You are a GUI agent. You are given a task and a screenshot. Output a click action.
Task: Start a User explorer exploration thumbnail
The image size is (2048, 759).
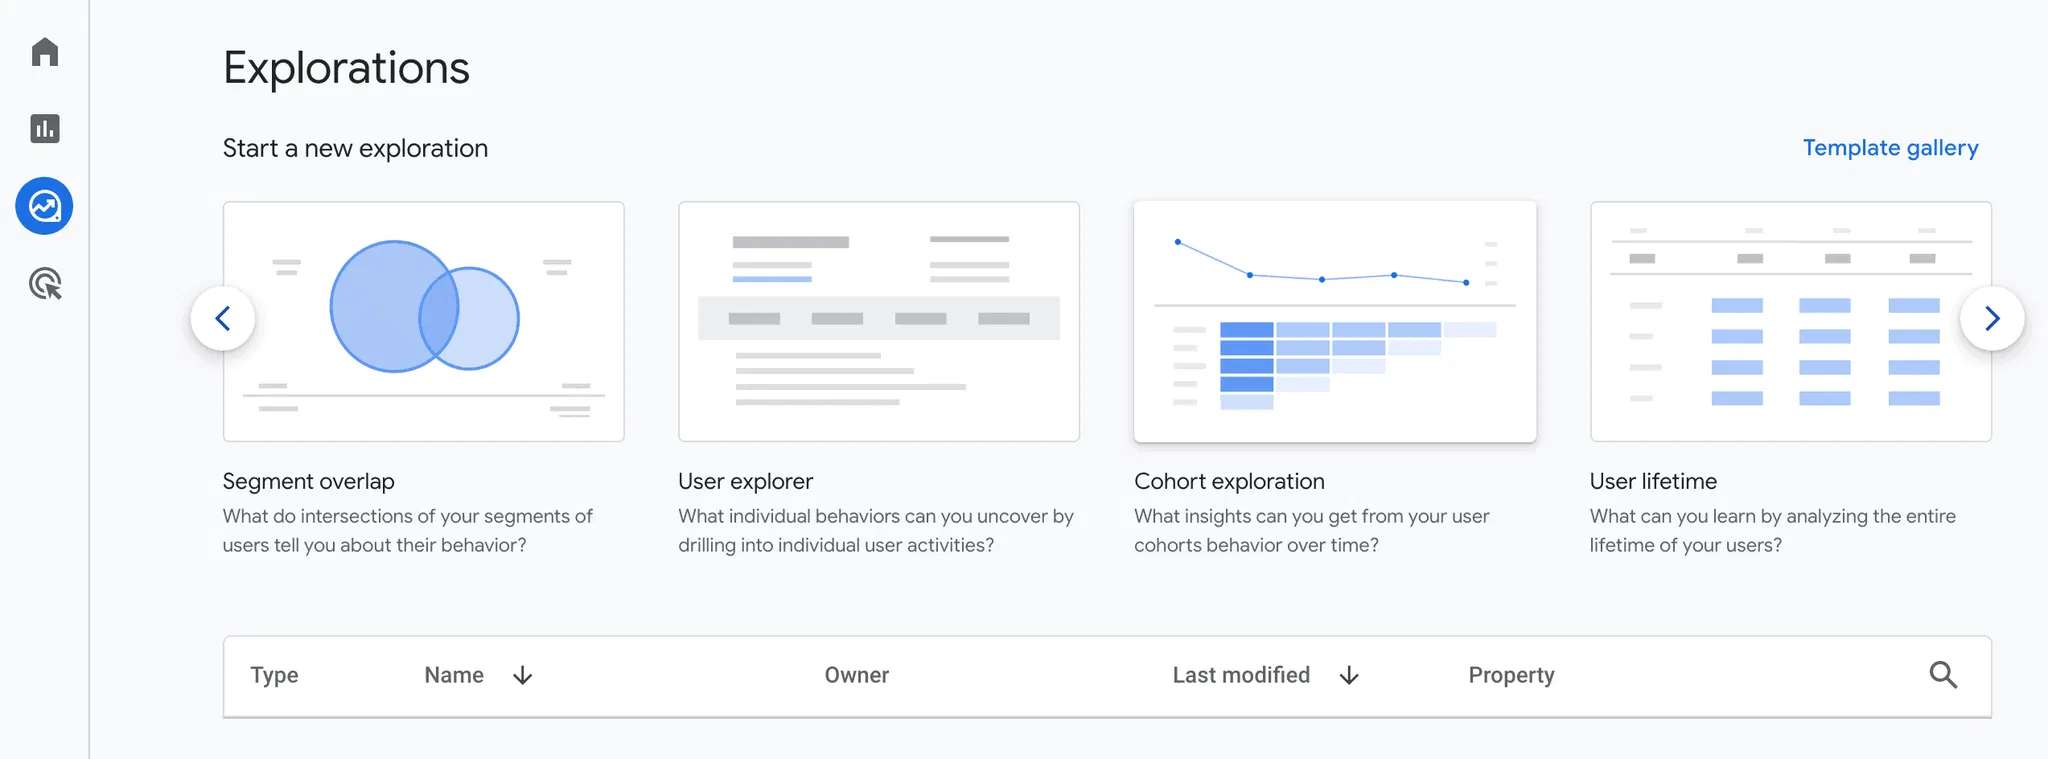coord(878,321)
